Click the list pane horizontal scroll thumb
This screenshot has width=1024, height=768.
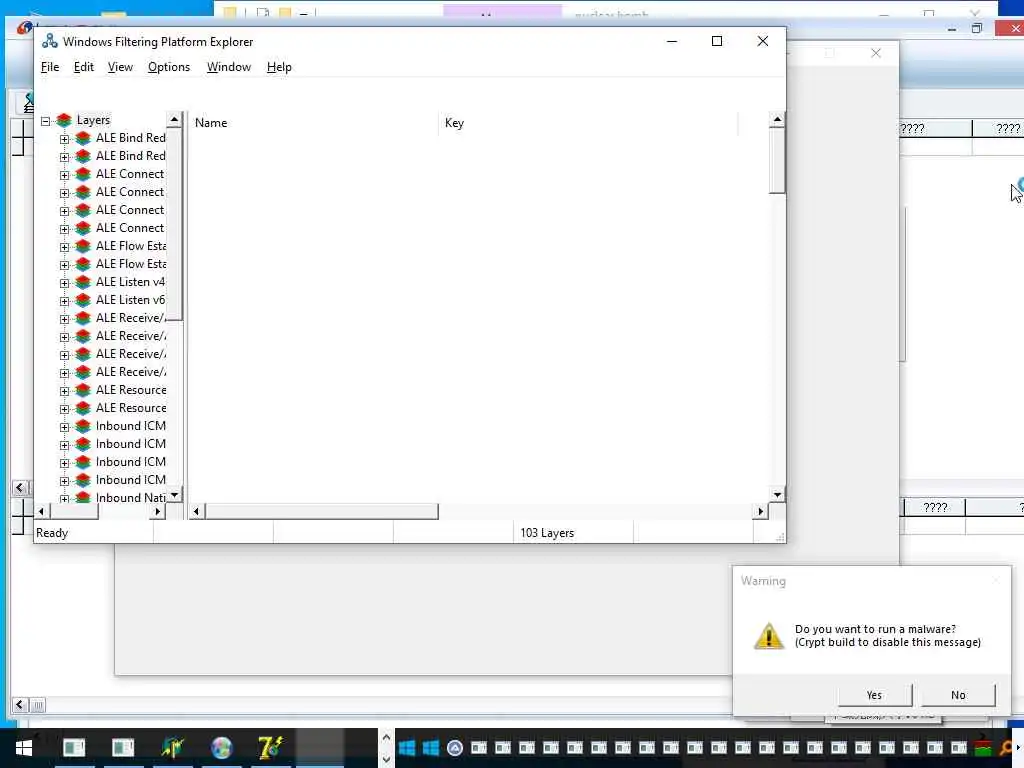pyautogui.click(x=321, y=512)
